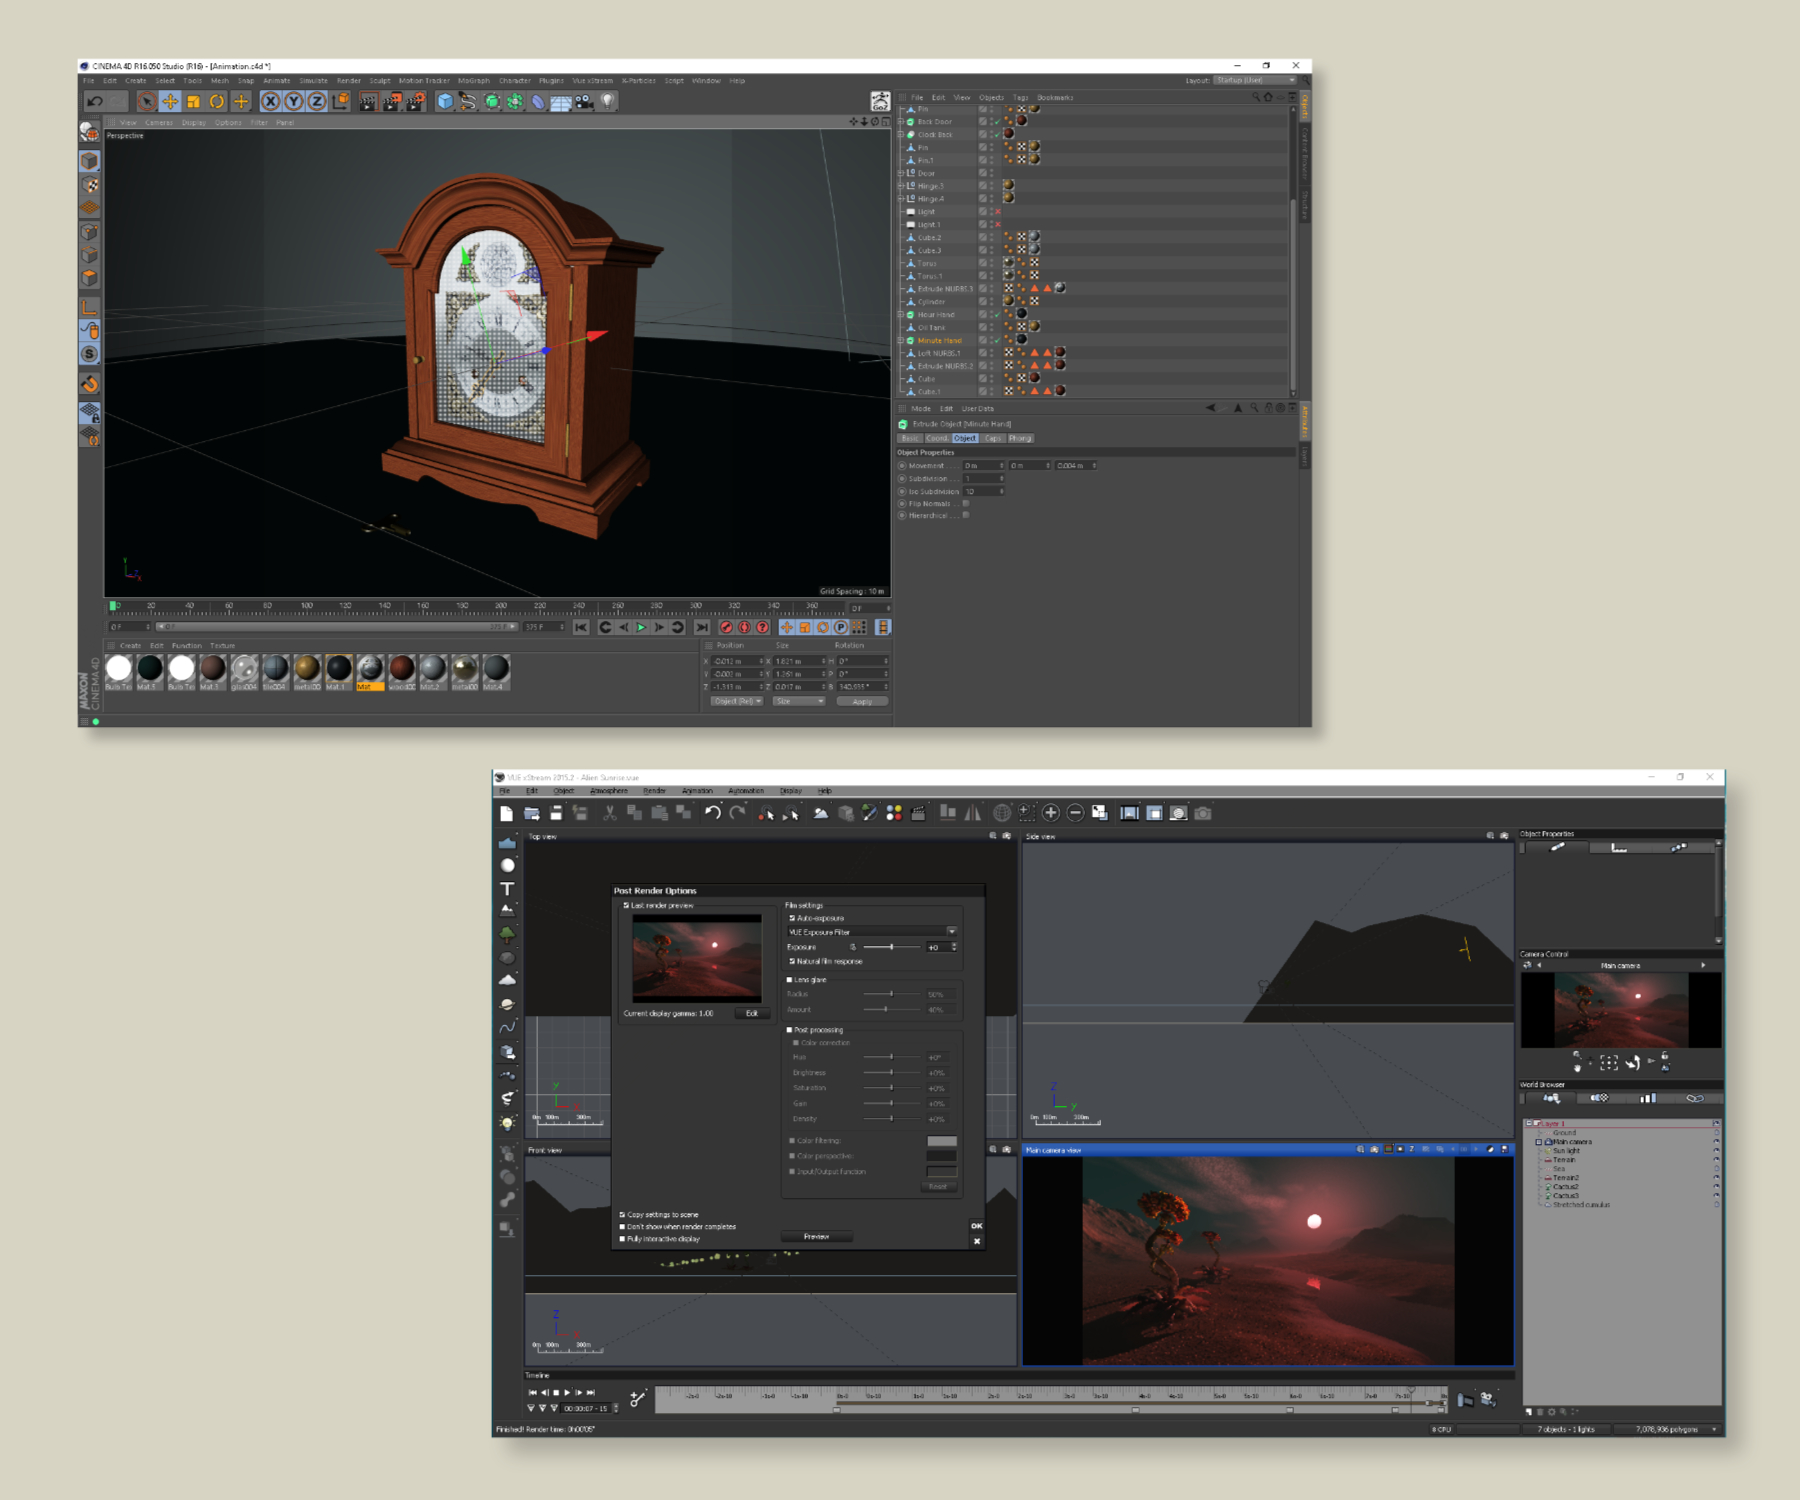
Task: Click the Save disk icon in Vue
Action: click(x=556, y=813)
